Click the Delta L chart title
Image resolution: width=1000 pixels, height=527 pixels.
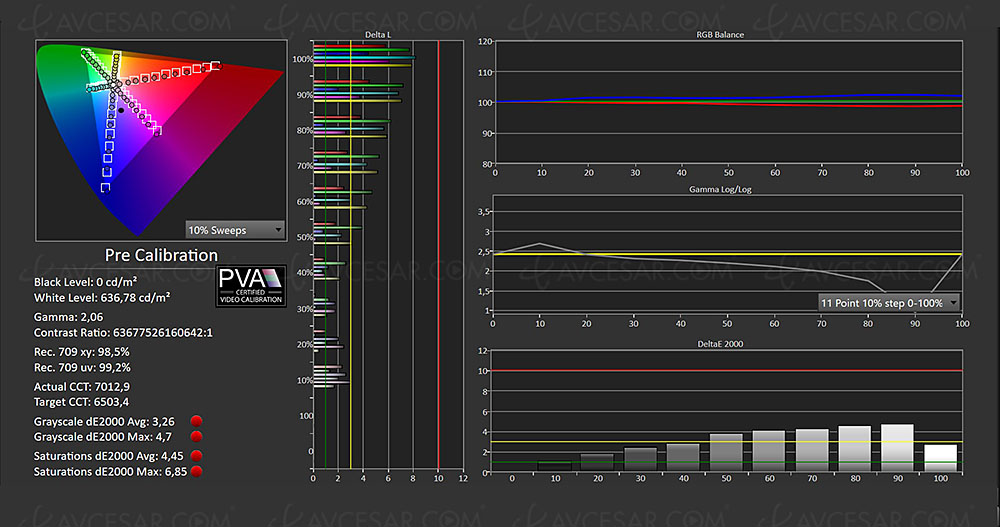pyautogui.click(x=379, y=34)
